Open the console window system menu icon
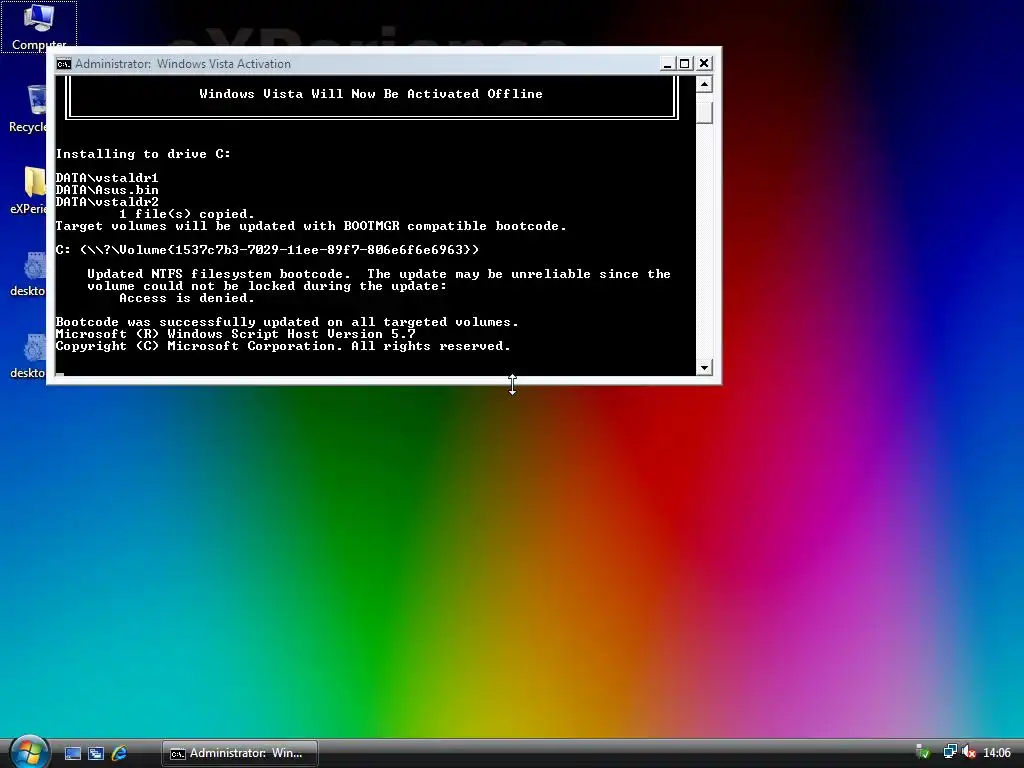This screenshot has height=768, width=1024. pyautogui.click(x=63, y=63)
